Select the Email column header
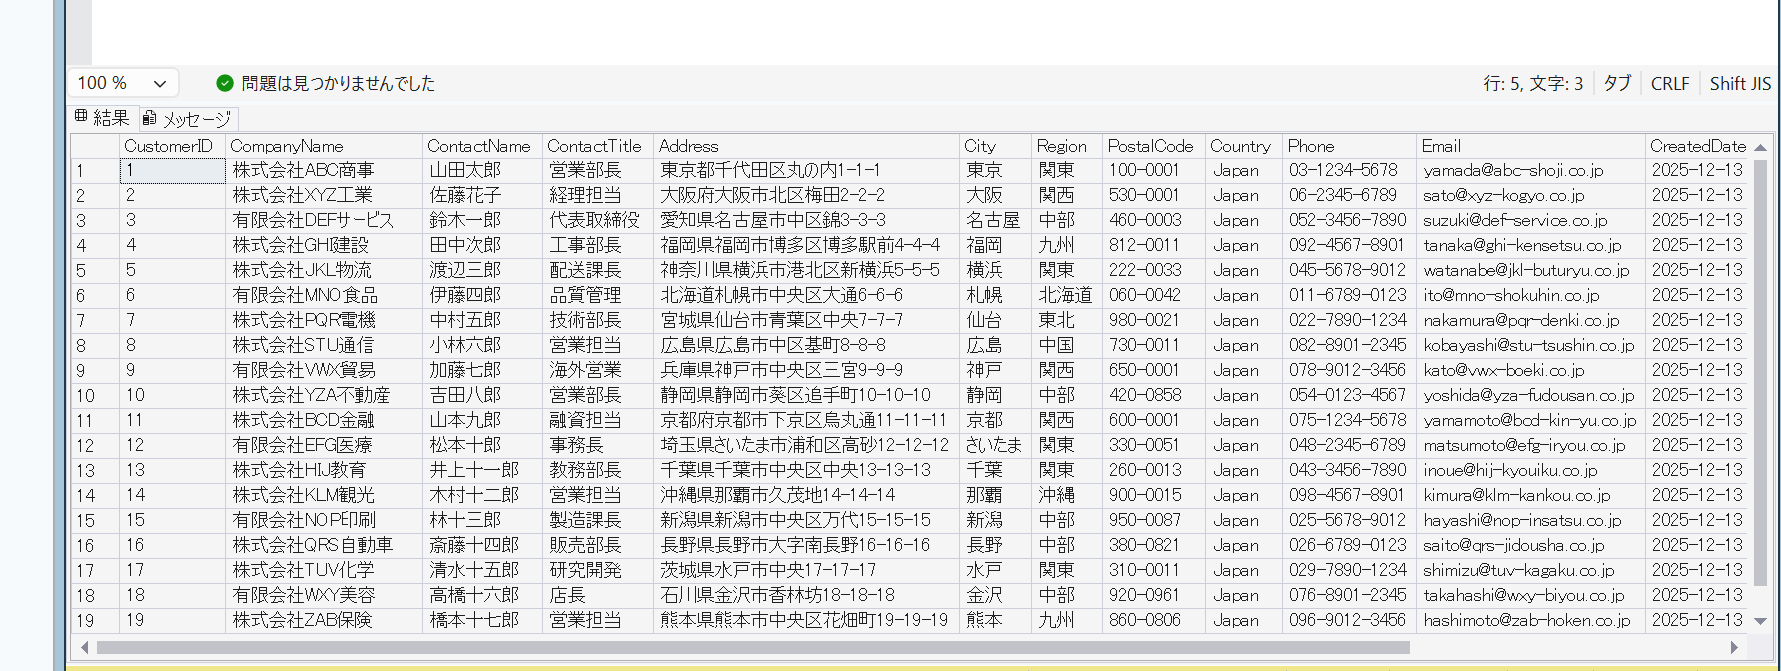This screenshot has height=671, width=1781. click(x=1531, y=146)
